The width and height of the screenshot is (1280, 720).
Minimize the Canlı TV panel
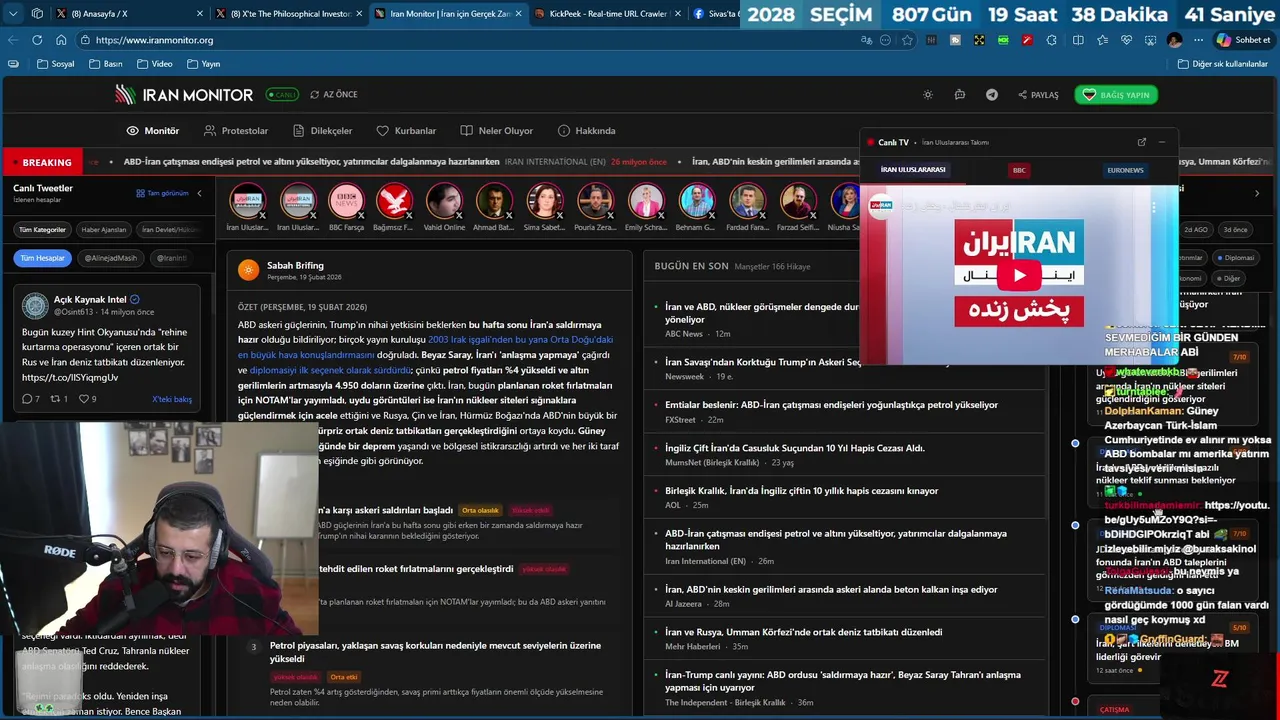(x=1162, y=142)
